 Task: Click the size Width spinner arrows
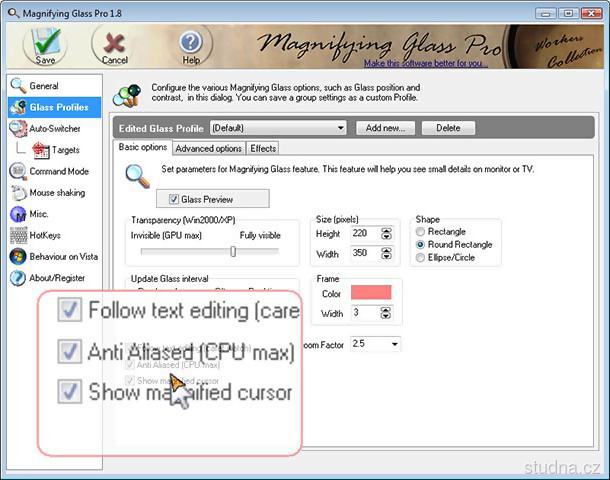[x=386, y=254]
